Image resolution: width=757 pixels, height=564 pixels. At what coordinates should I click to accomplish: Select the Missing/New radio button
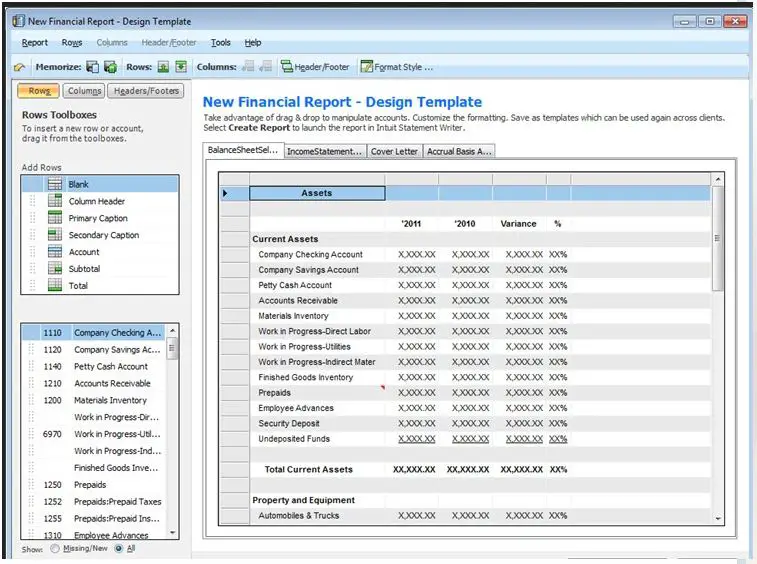click(x=55, y=549)
